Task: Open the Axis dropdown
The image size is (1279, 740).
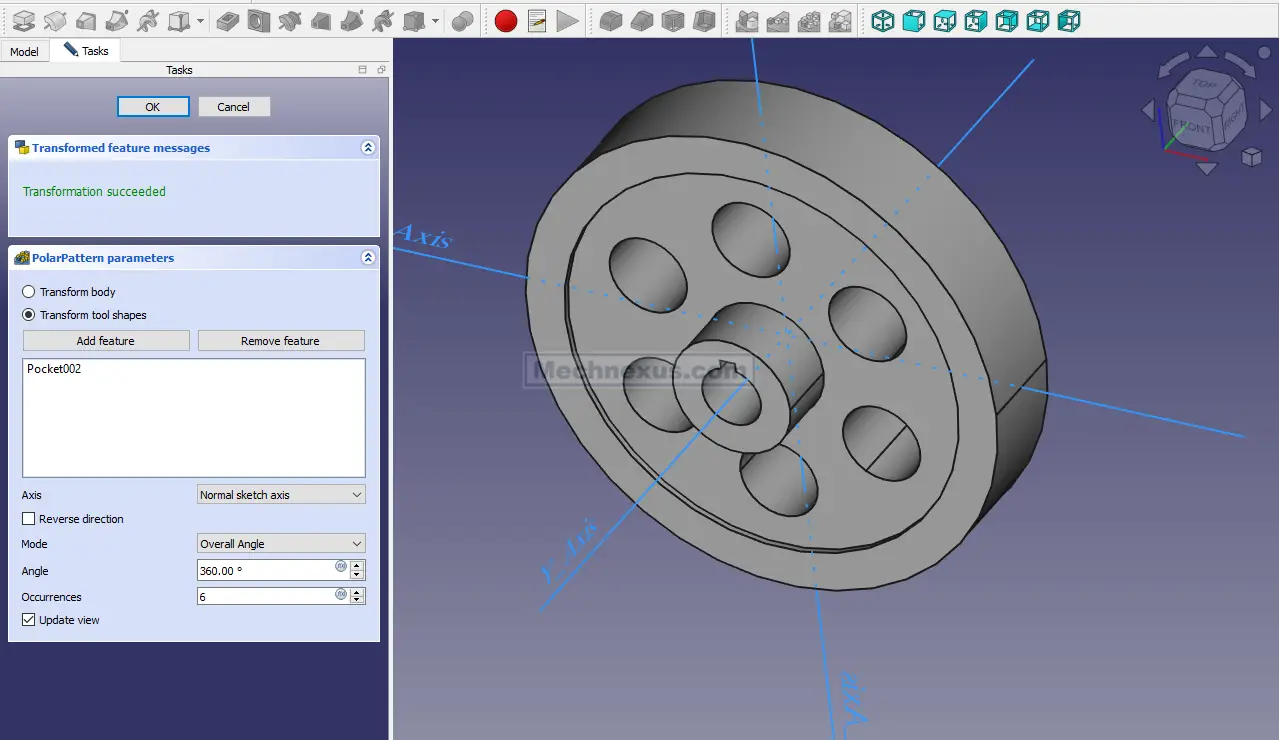Action: [x=281, y=495]
